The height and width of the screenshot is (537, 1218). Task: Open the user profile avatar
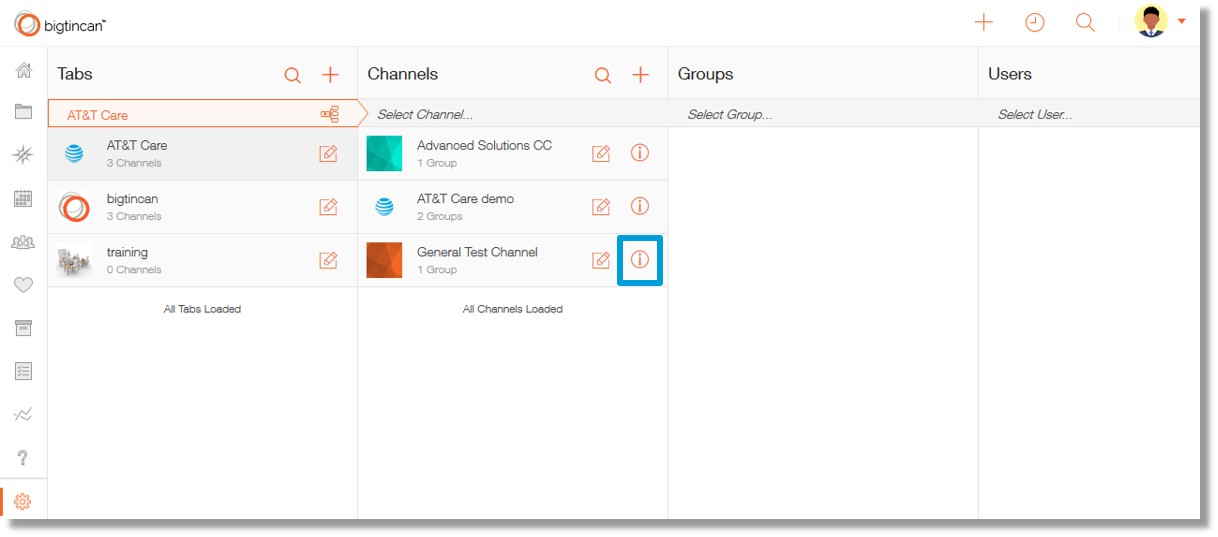click(x=1151, y=21)
